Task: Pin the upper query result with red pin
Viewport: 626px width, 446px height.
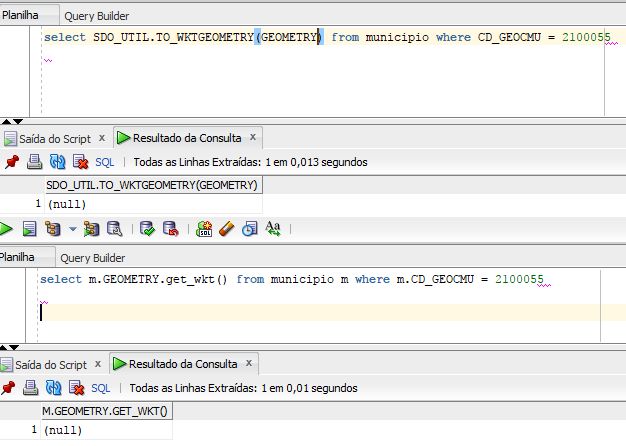Action: (12, 162)
